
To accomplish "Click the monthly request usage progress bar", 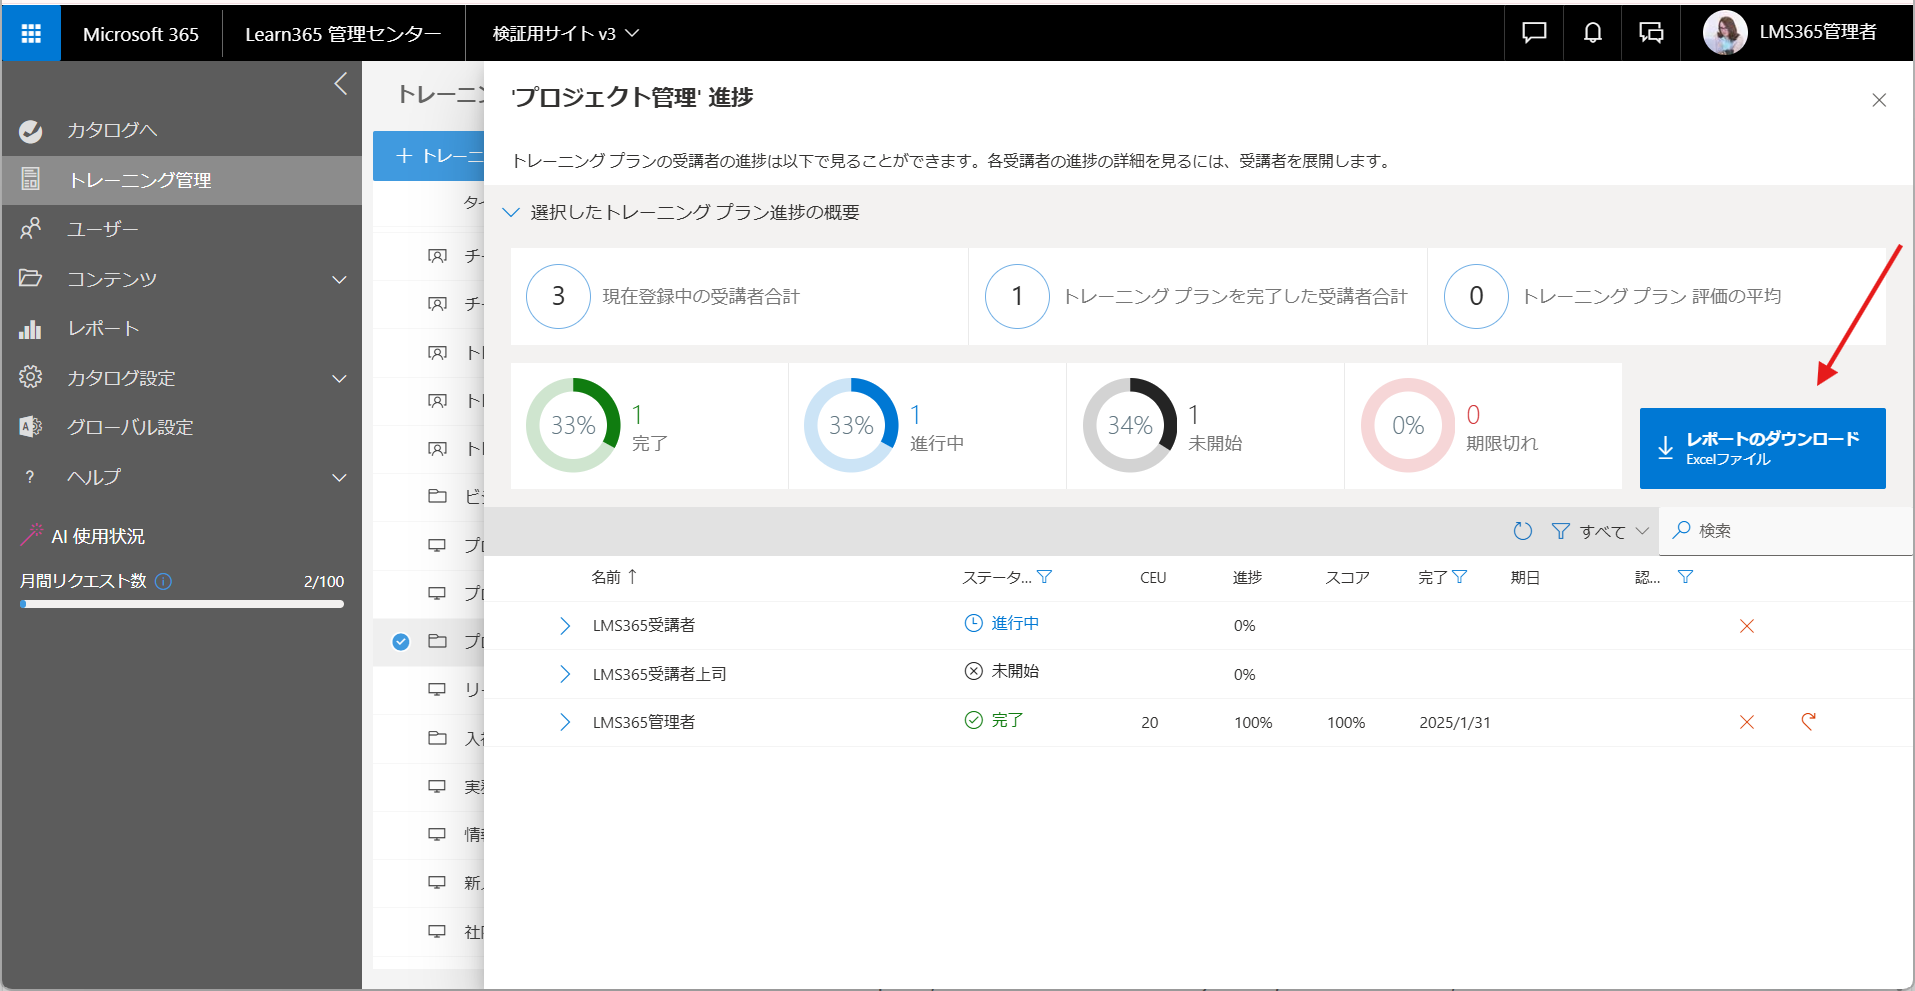I will 182,604.
